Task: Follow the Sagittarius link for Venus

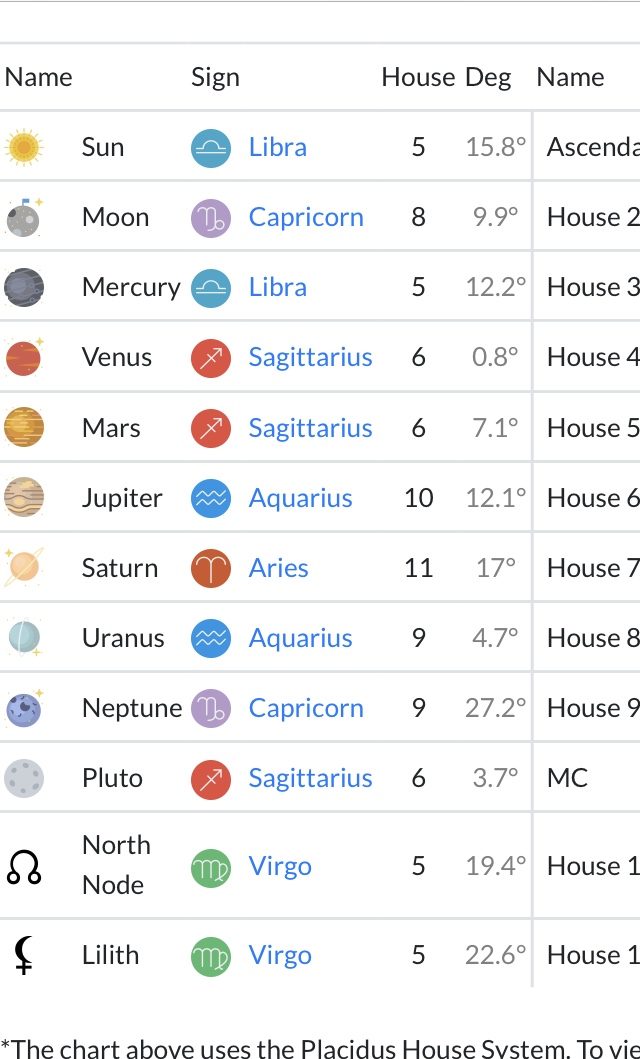Action: [310, 357]
